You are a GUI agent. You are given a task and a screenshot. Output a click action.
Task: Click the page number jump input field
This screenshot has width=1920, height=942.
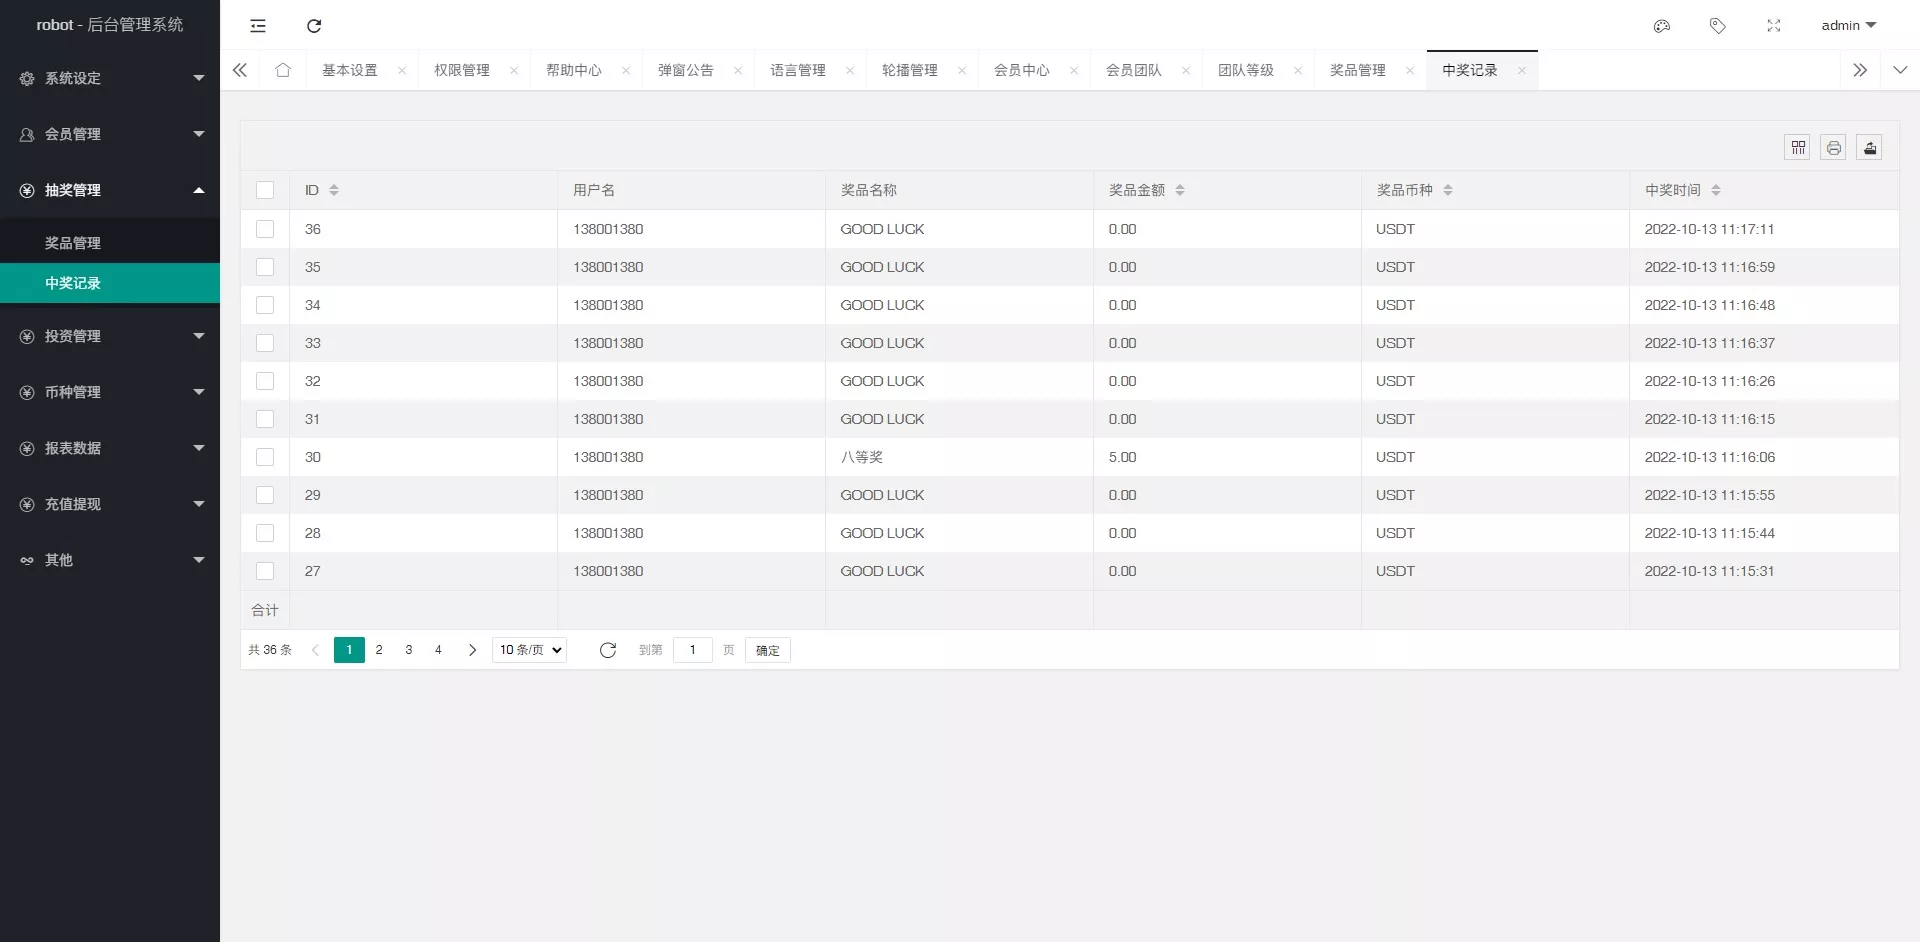pos(692,650)
